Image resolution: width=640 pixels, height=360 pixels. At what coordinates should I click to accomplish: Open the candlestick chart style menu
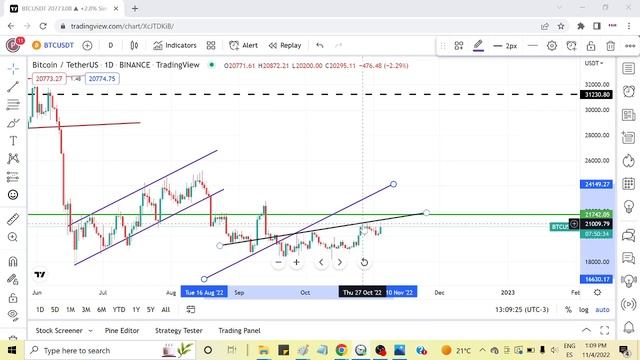pyautogui.click(x=134, y=45)
